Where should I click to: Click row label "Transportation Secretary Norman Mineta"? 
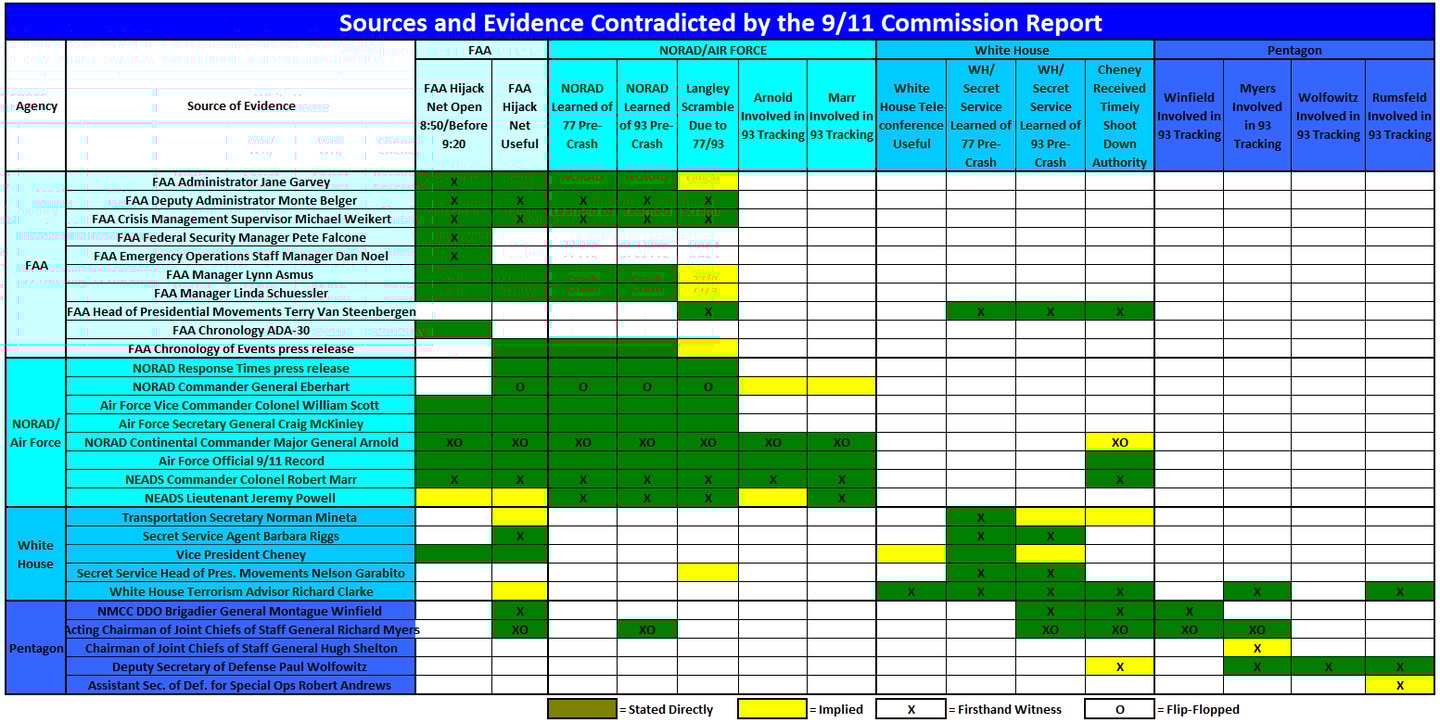click(241, 517)
